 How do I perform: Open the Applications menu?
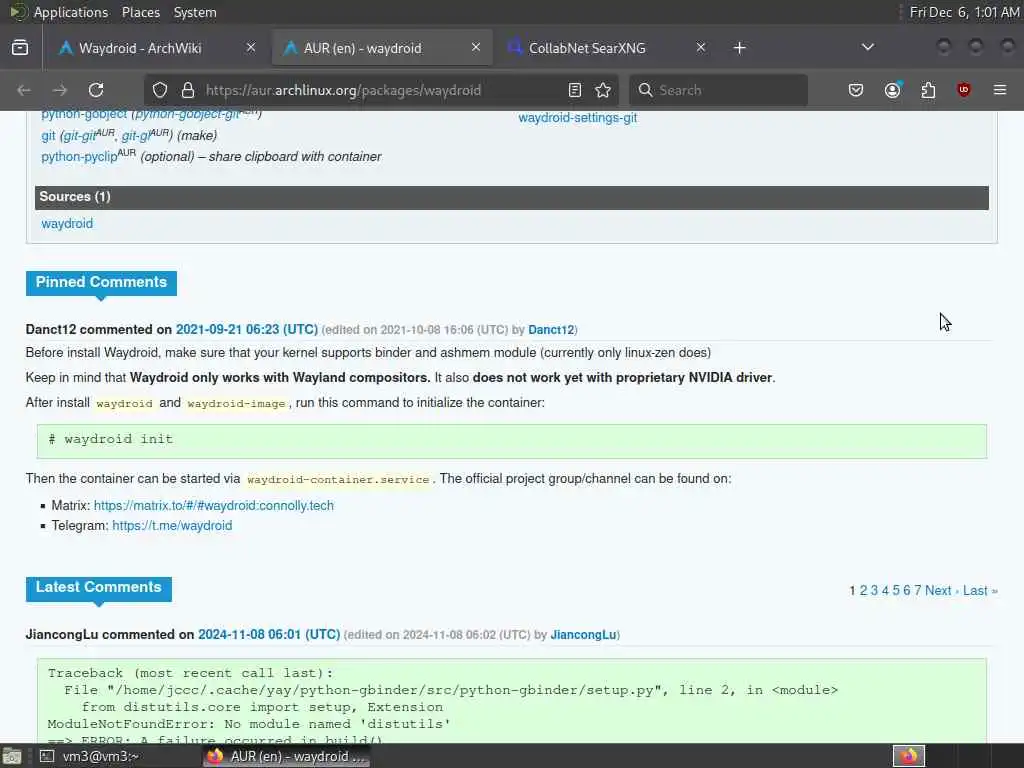[71, 12]
